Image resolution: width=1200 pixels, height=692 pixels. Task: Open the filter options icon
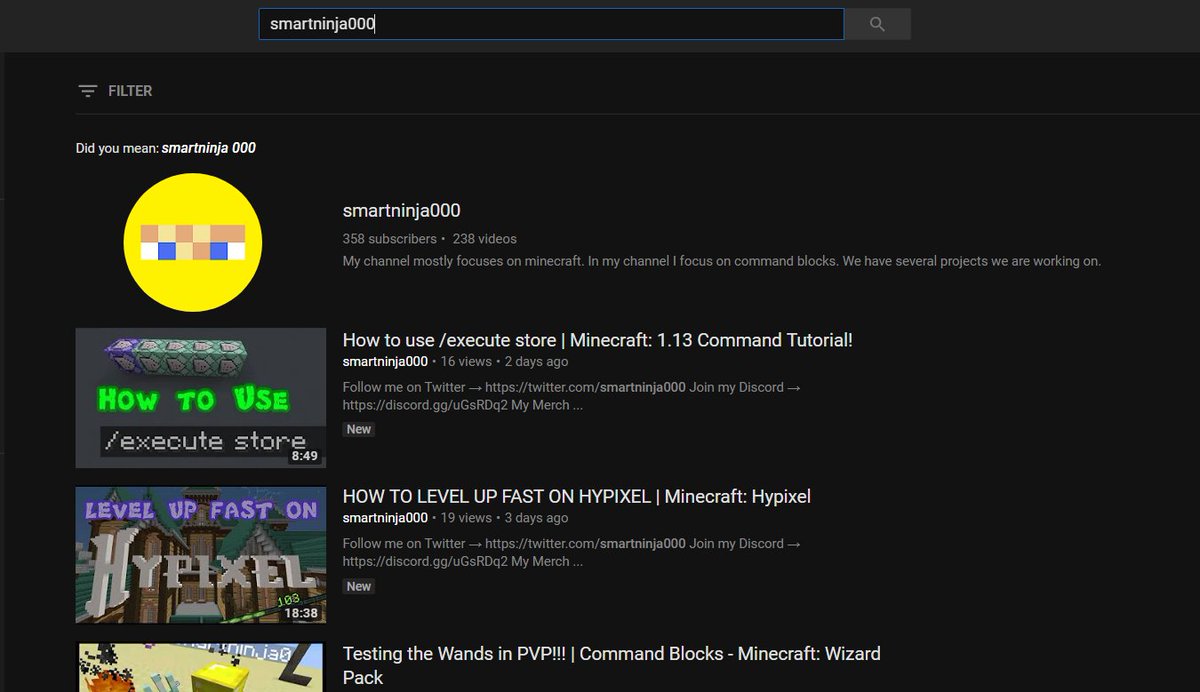coord(88,91)
